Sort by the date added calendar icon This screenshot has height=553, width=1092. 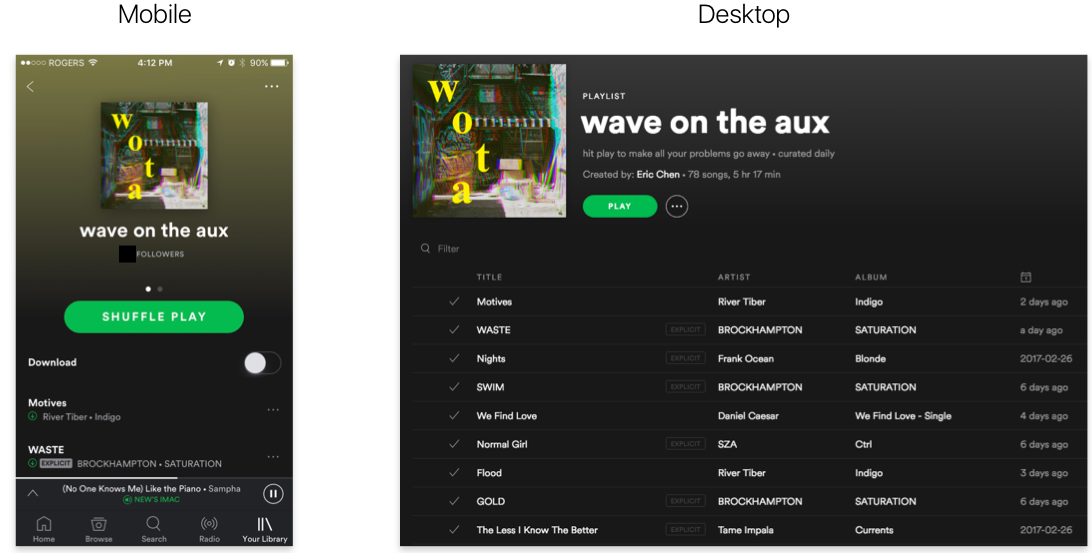click(x=1026, y=277)
